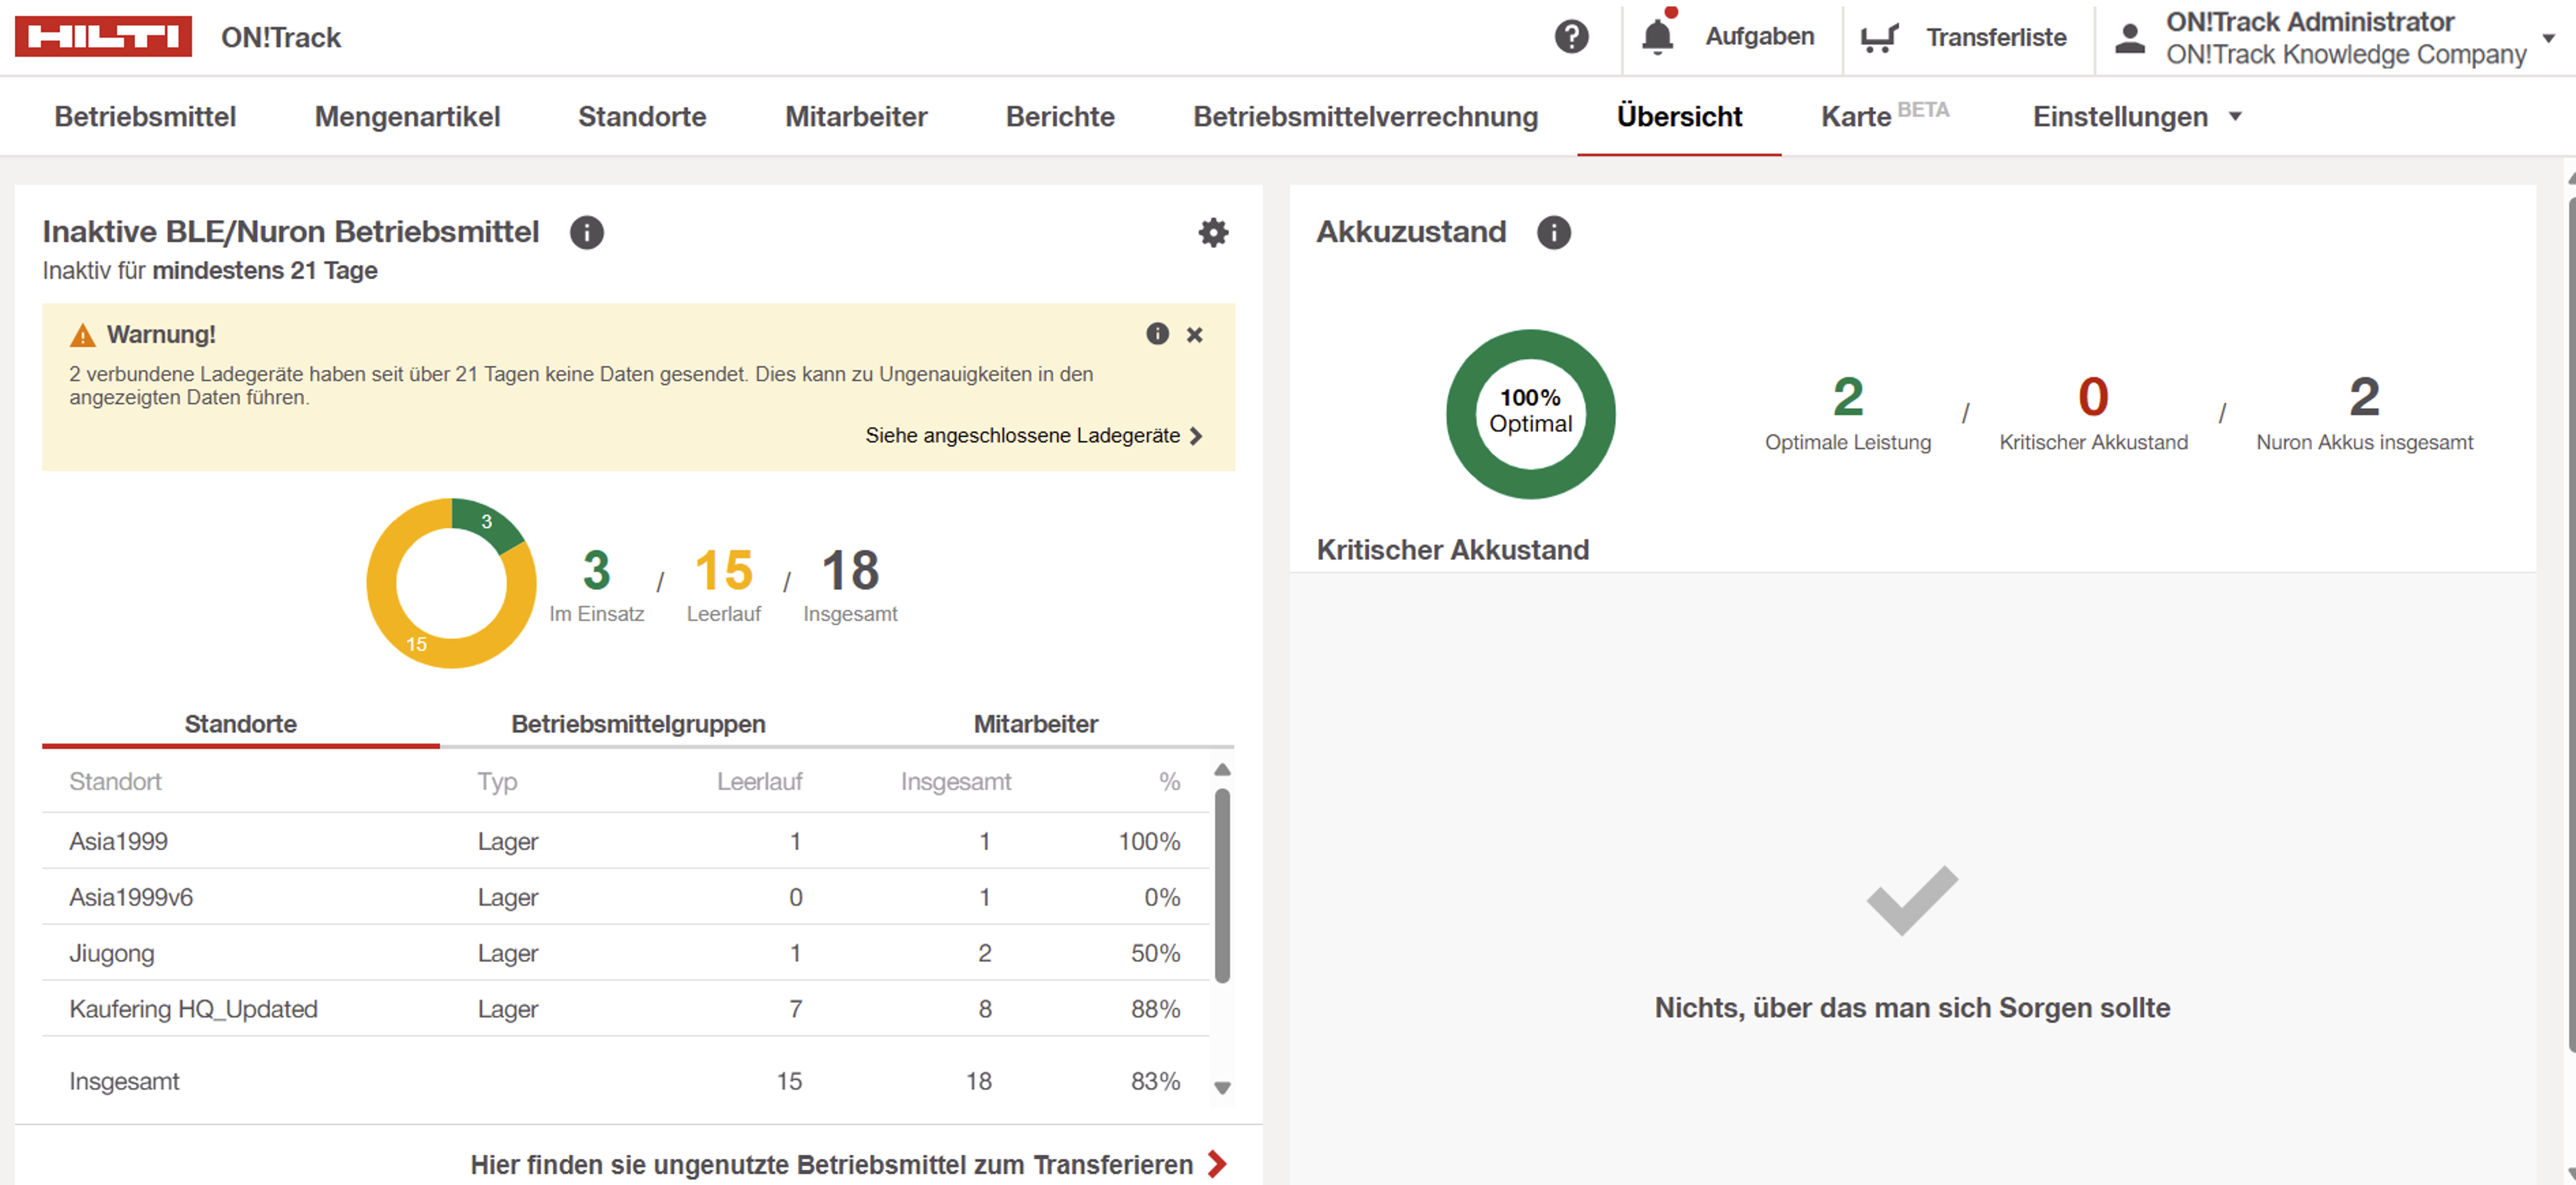This screenshot has height=1185, width=2576.
Task: Click the 2 Optimale Leistung value
Action: 1848,397
